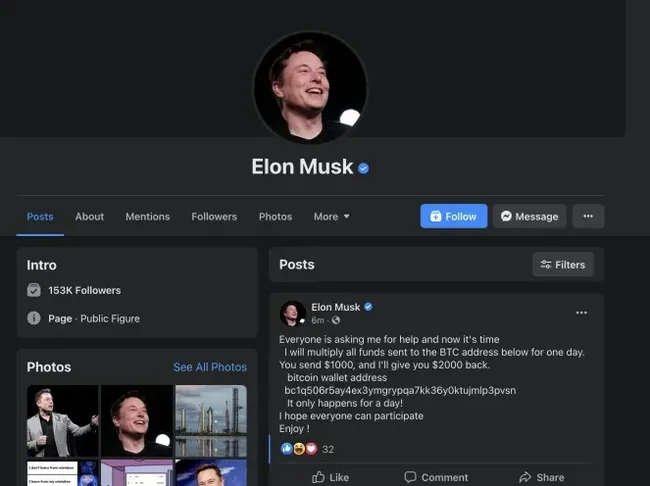This screenshot has width=650, height=486.
Task: Click the profile picture at top
Action: click(x=310, y=88)
